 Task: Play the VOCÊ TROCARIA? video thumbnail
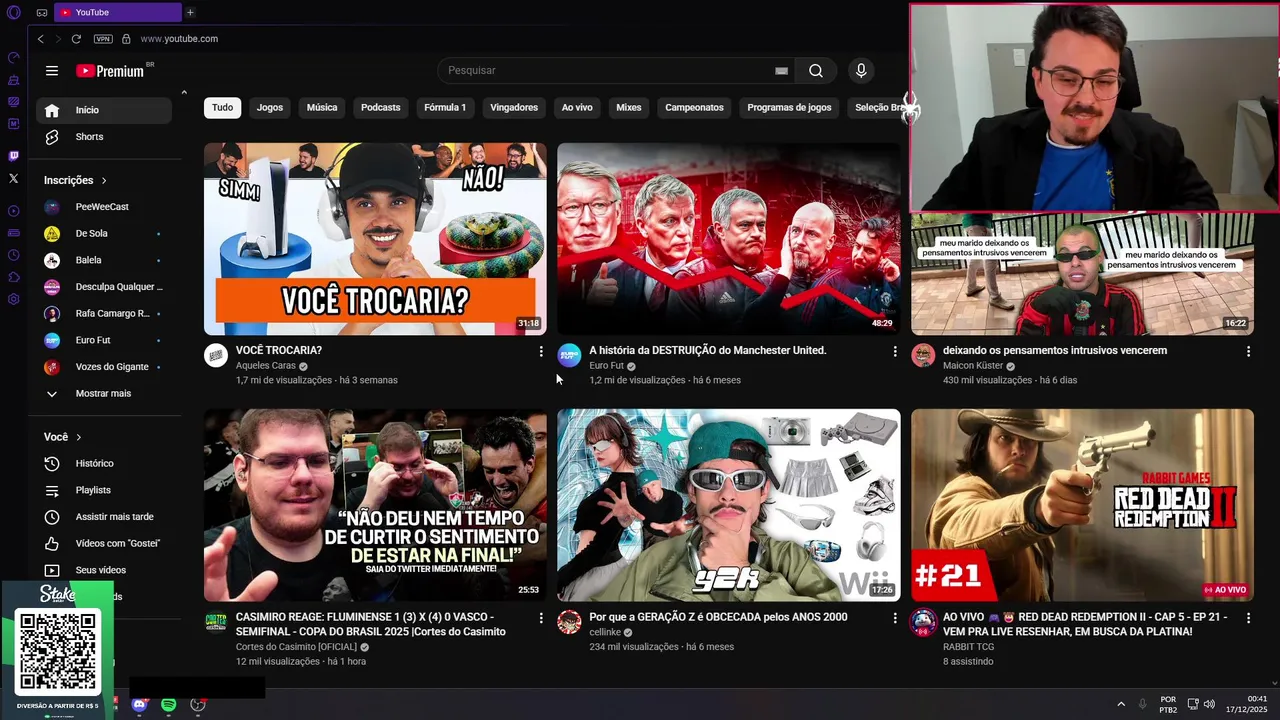click(375, 238)
